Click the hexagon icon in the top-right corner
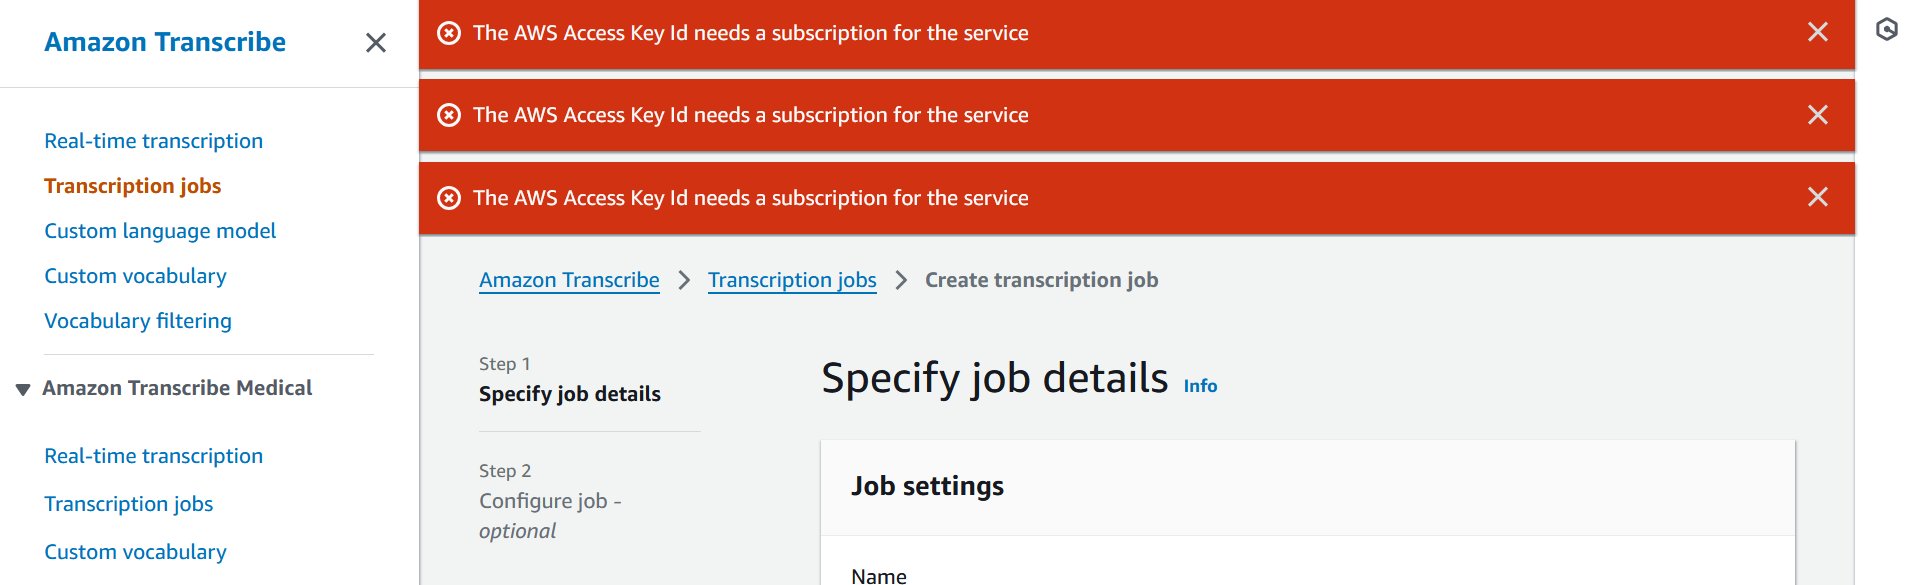This screenshot has width=1907, height=585. [x=1886, y=30]
